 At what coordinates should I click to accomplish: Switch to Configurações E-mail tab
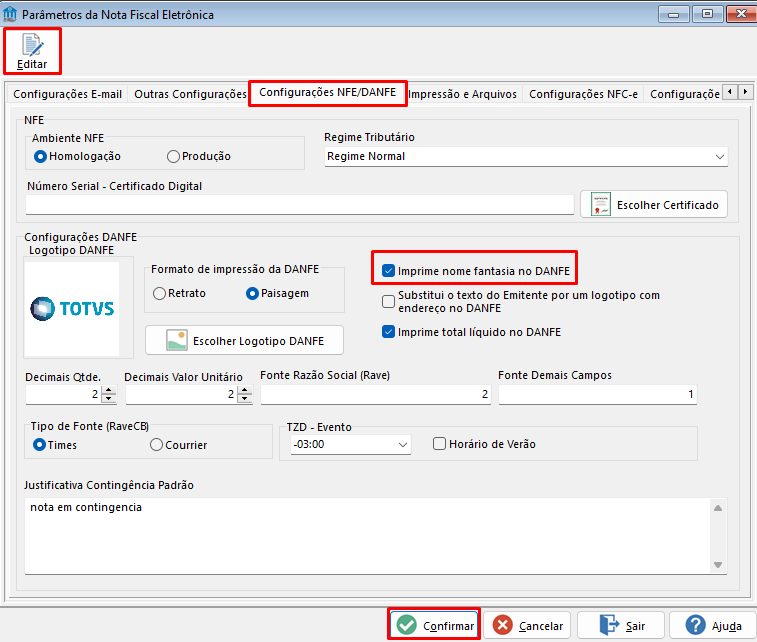pos(68,94)
